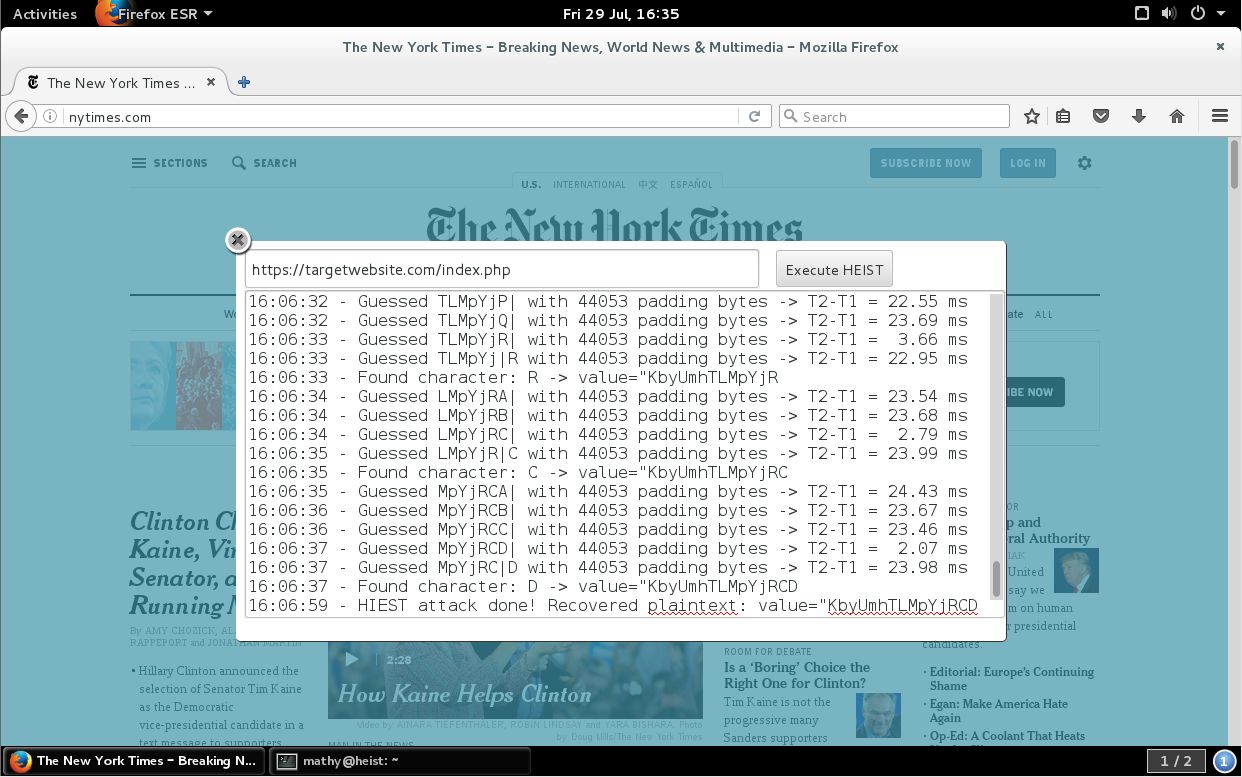Click the Pocket save icon
This screenshot has width=1242, height=777.
(x=1101, y=116)
